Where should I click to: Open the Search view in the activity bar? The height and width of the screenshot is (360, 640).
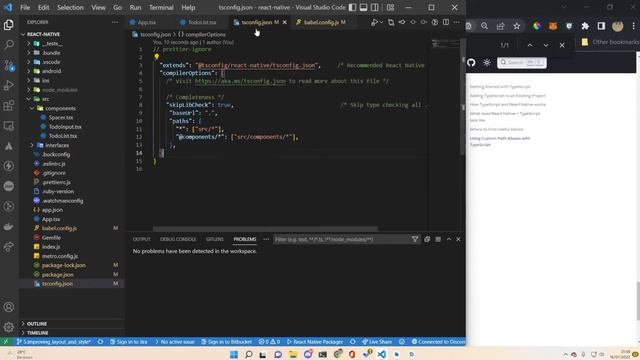[9, 45]
